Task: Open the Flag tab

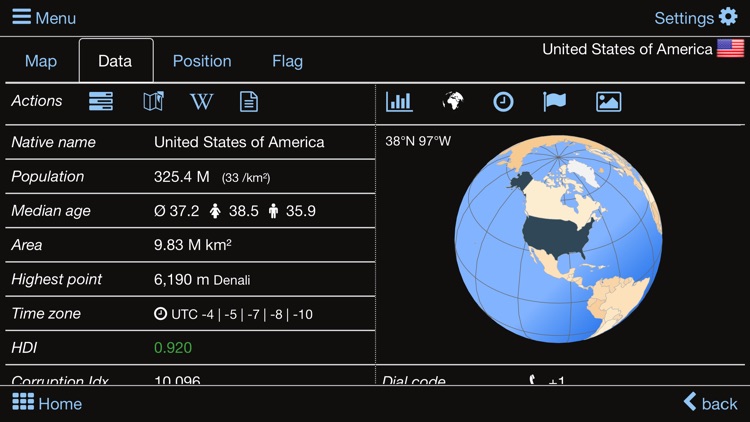Action: pos(287,61)
